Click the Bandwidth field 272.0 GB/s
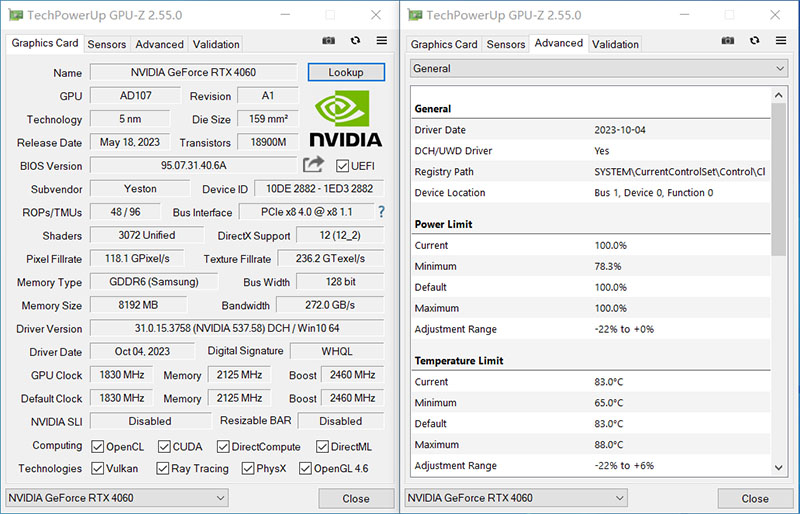Image resolution: width=800 pixels, height=514 pixels. coord(330,305)
